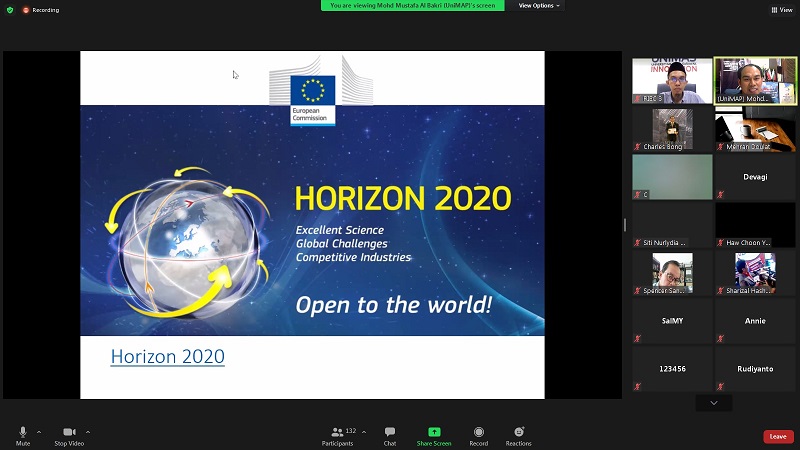Click the Recording indicator
Screen dimensions: 800x450
[x=41, y=10]
